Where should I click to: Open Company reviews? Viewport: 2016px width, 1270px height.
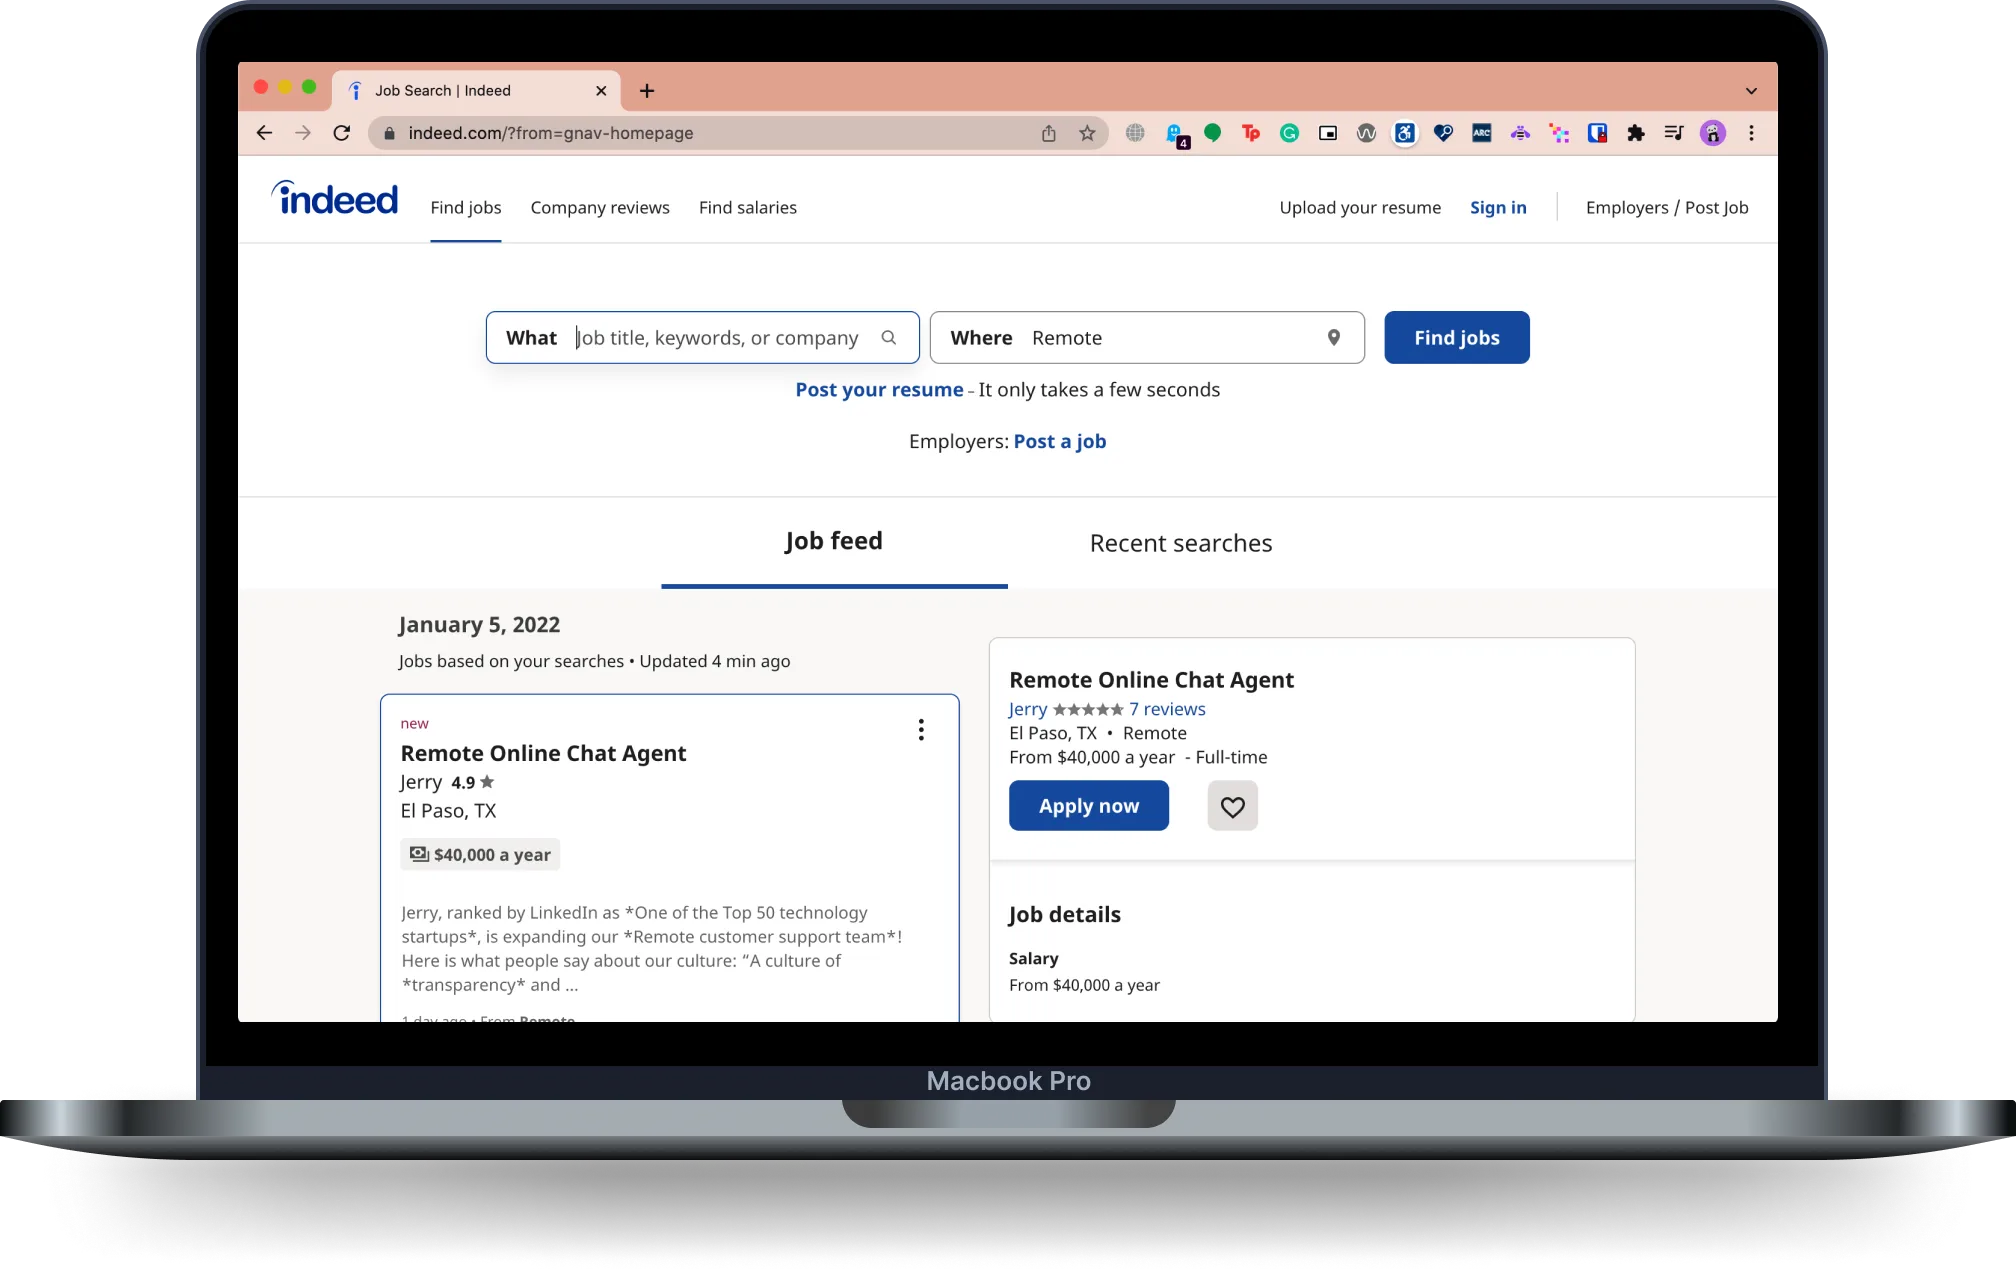(600, 207)
